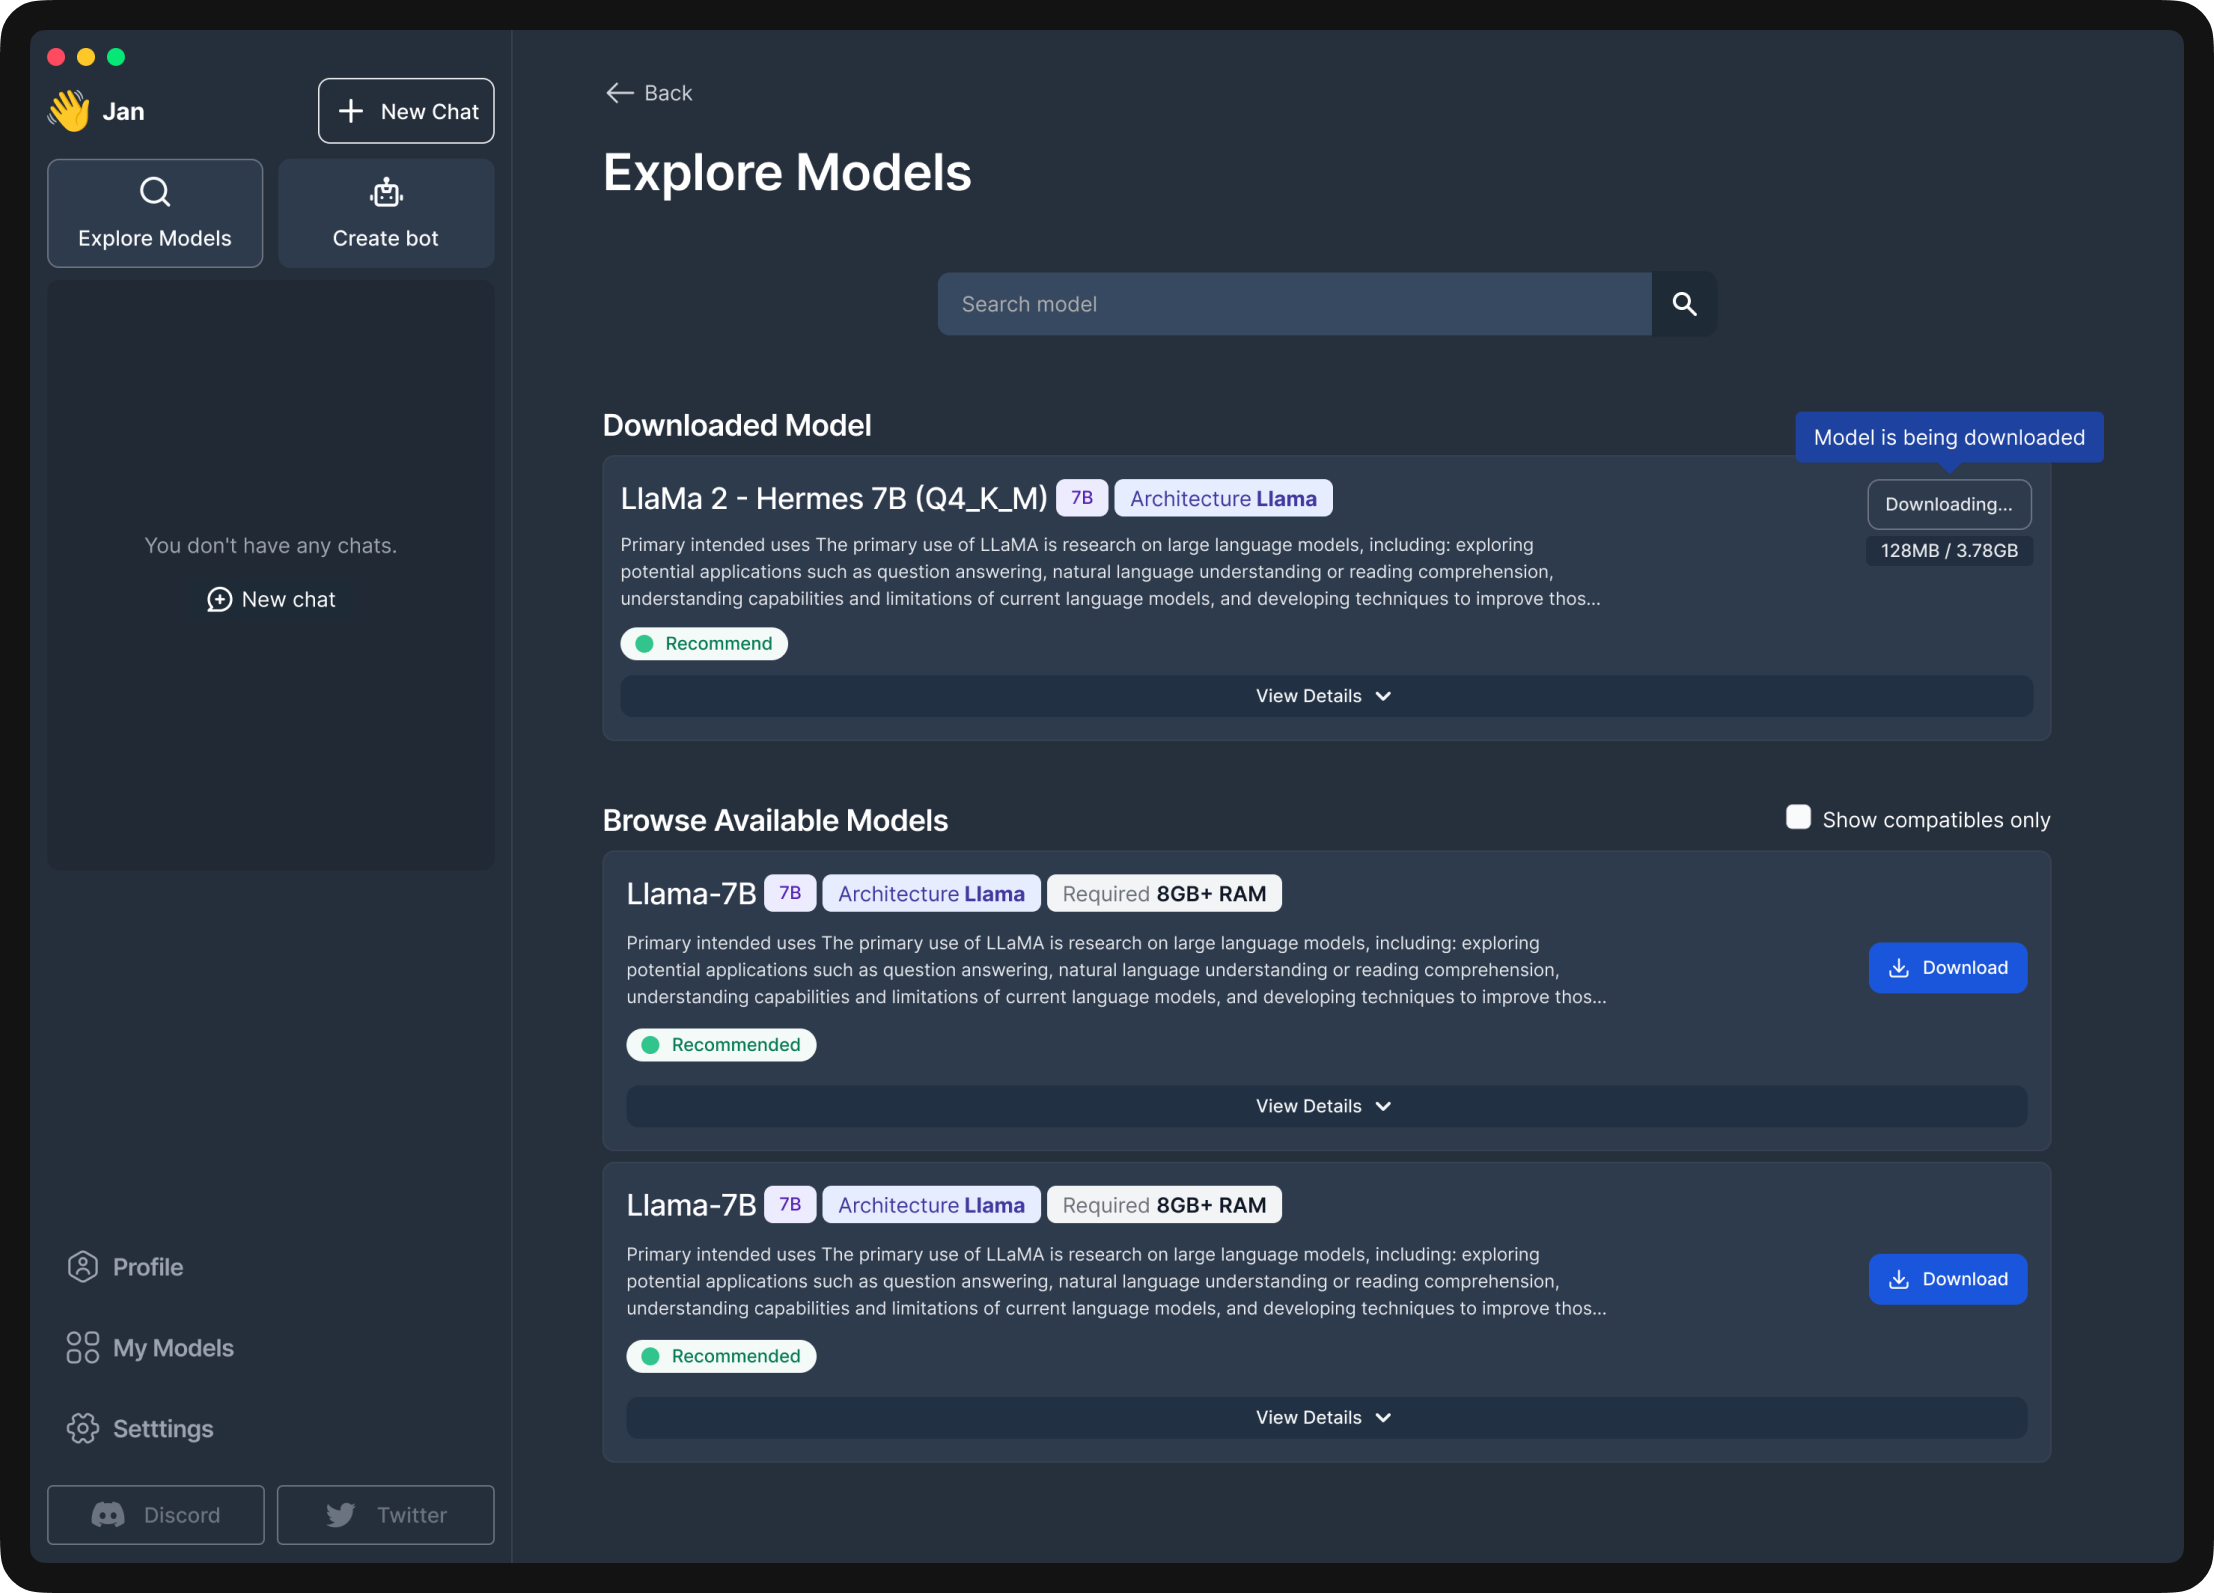2214x1593 pixels.
Task: Expand View Details for LlaMa 2 Hermes
Action: coord(1324,696)
